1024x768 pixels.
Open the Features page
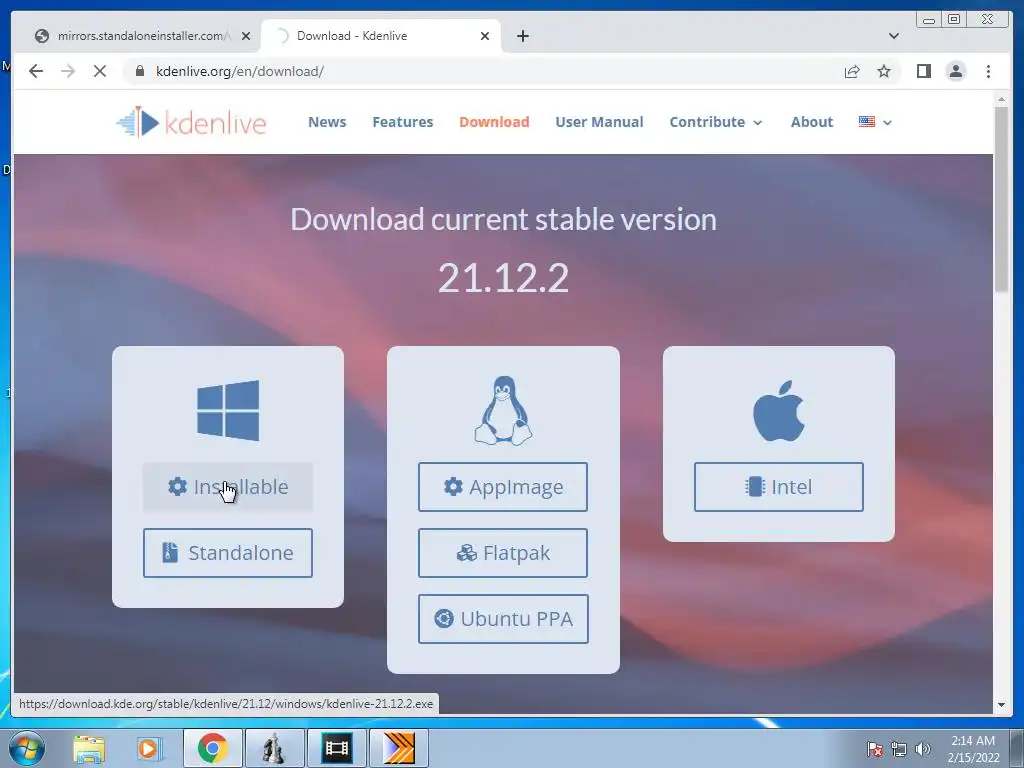coord(402,122)
